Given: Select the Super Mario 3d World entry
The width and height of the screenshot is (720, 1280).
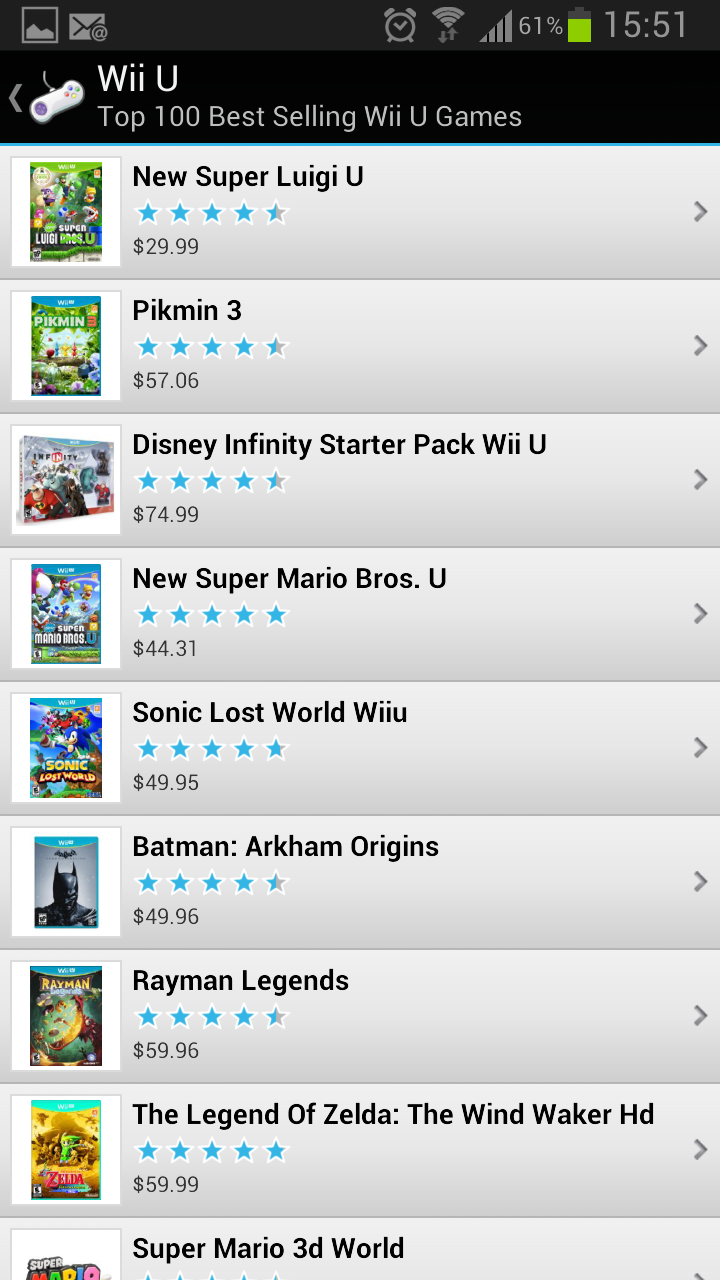Looking at the screenshot, I should [x=360, y=1249].
